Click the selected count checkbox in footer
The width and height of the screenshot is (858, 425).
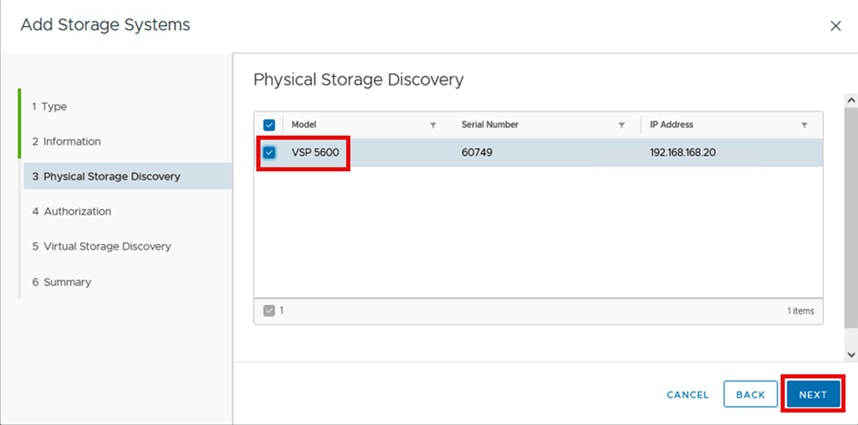click(x=268, y=310)
